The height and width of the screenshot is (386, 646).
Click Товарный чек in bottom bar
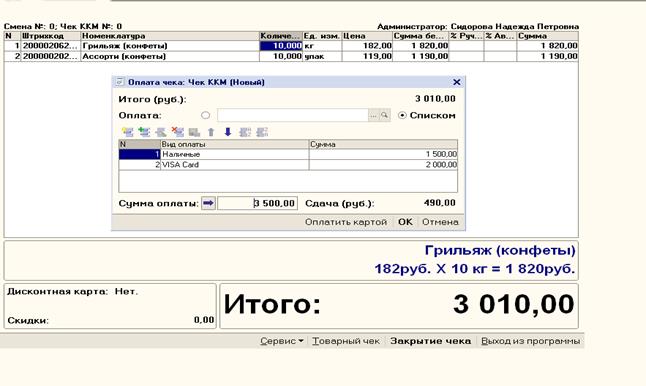[x=346, y=341]
